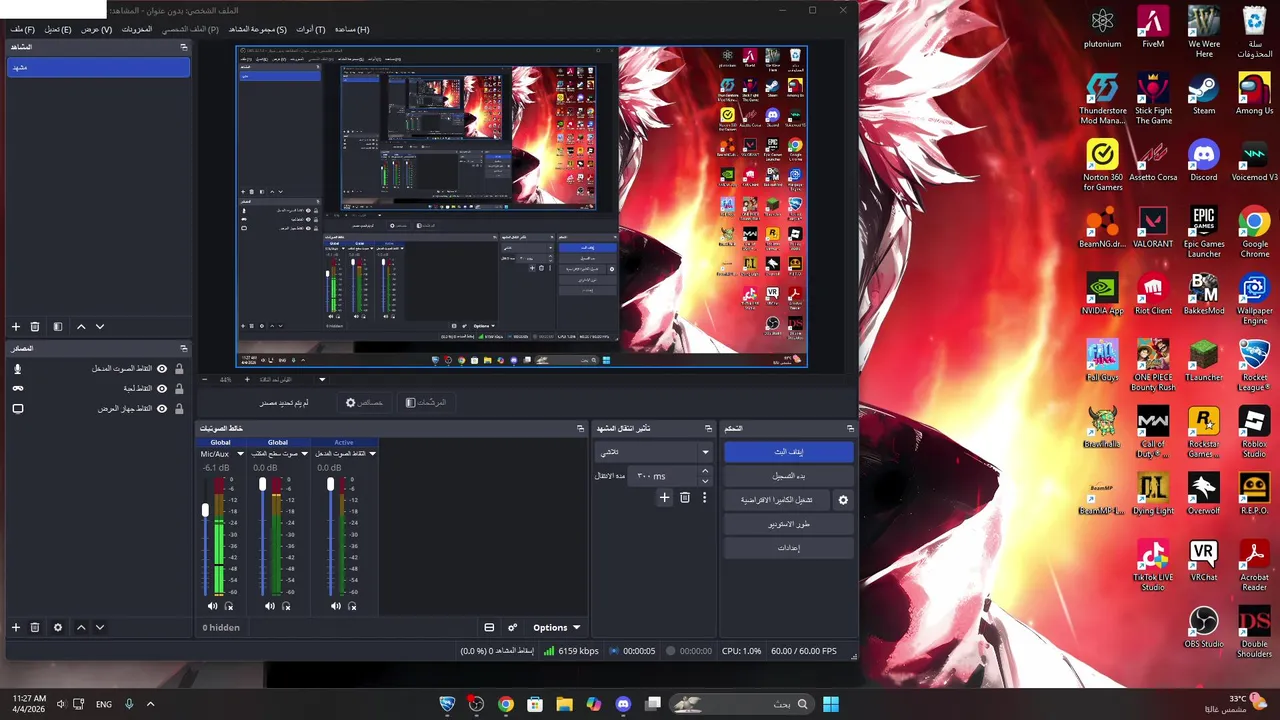Open Mic/Aux channel dropdown arrow in mixer

[x=240, y=454]
